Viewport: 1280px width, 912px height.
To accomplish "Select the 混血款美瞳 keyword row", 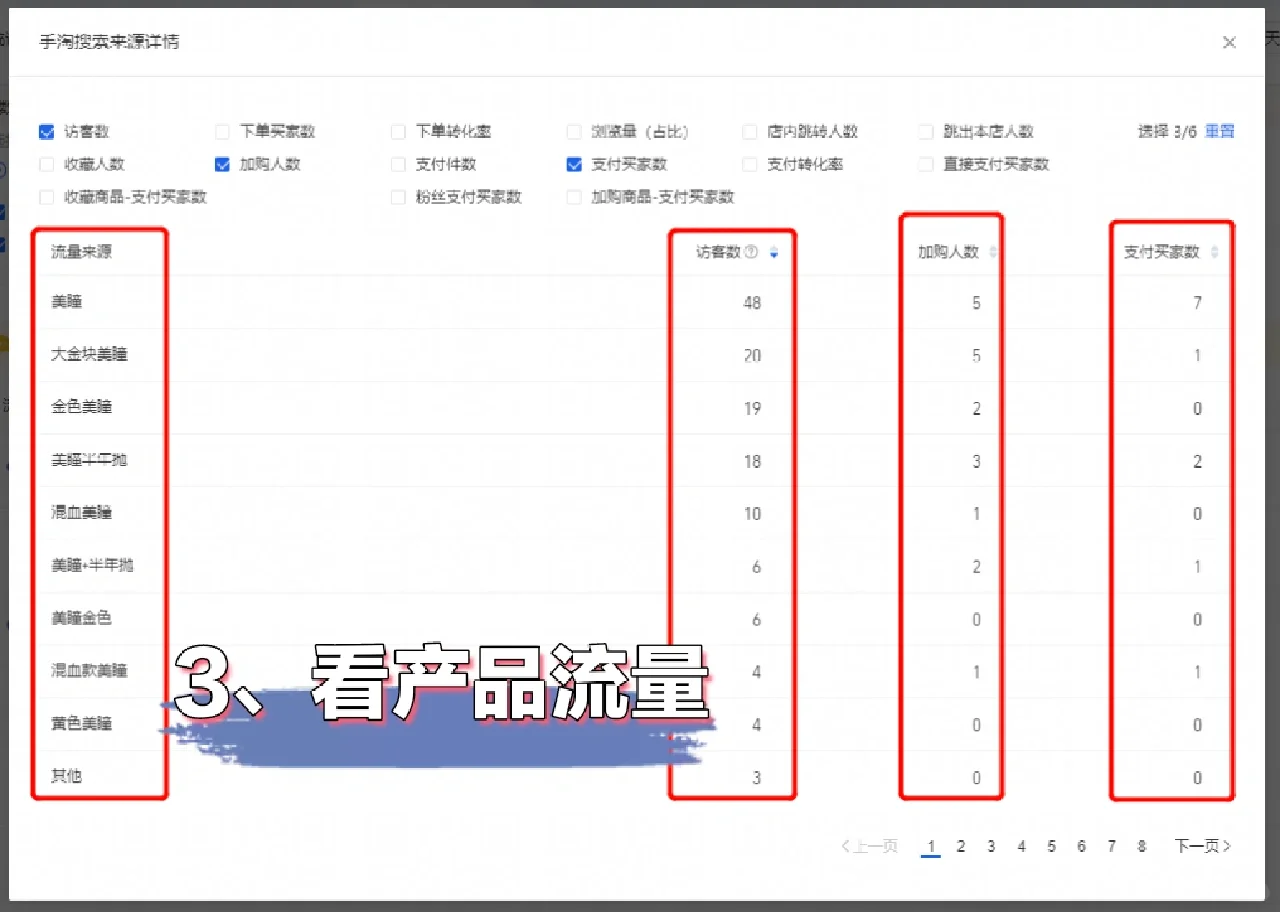I will click(x=635, y=672).
